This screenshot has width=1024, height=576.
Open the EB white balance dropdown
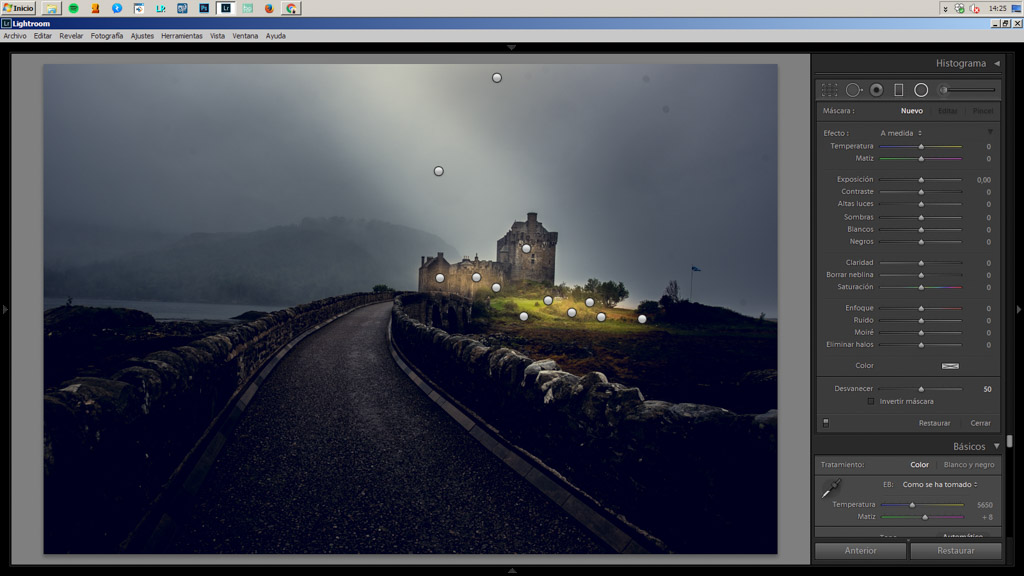939,484
